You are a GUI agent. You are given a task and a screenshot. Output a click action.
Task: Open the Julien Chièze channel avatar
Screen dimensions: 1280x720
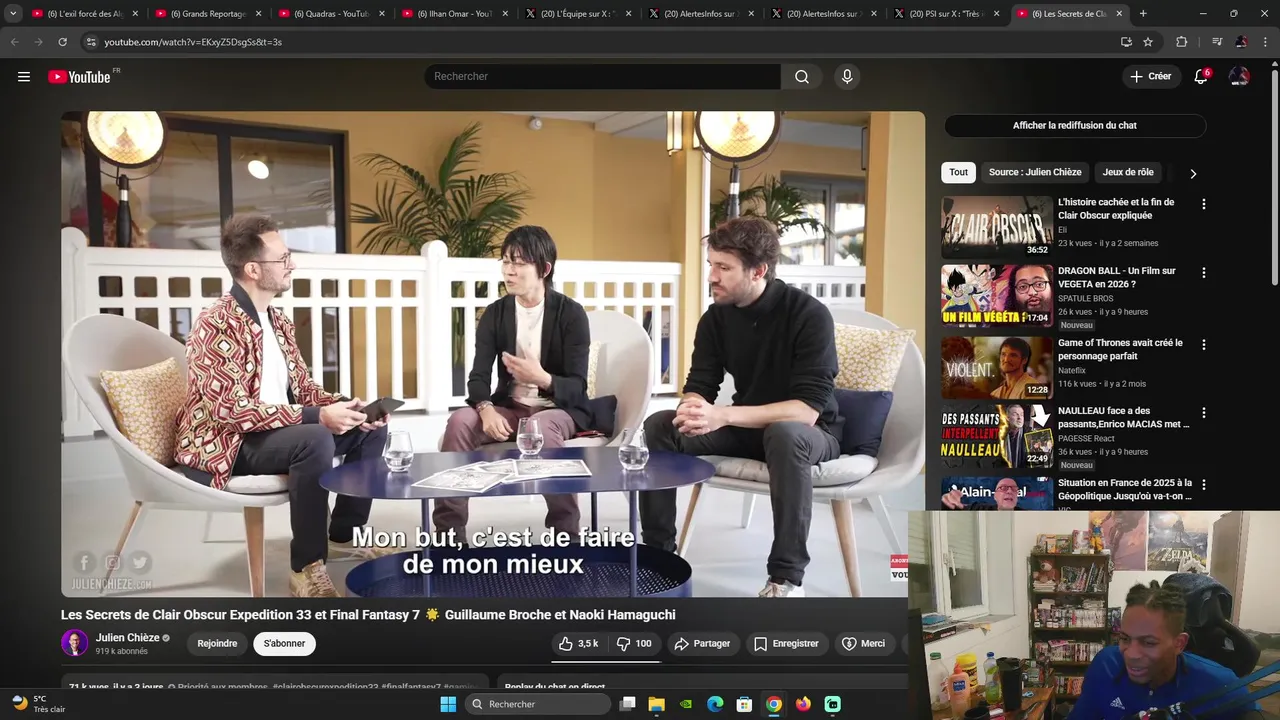click(75, 643)
